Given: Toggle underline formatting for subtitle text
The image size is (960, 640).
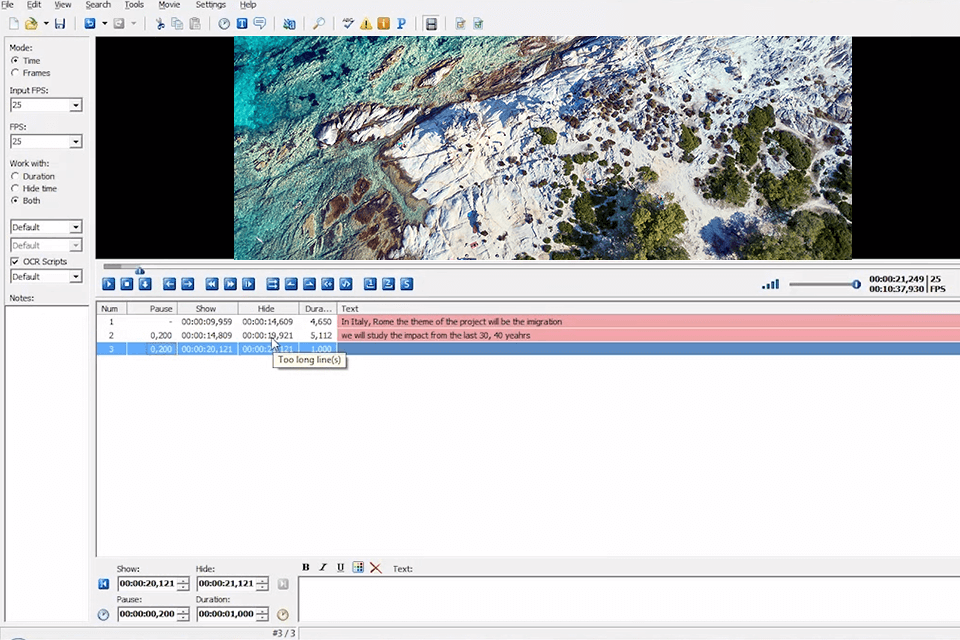Looking at the screenshot, I should click(x=340, y=568).
